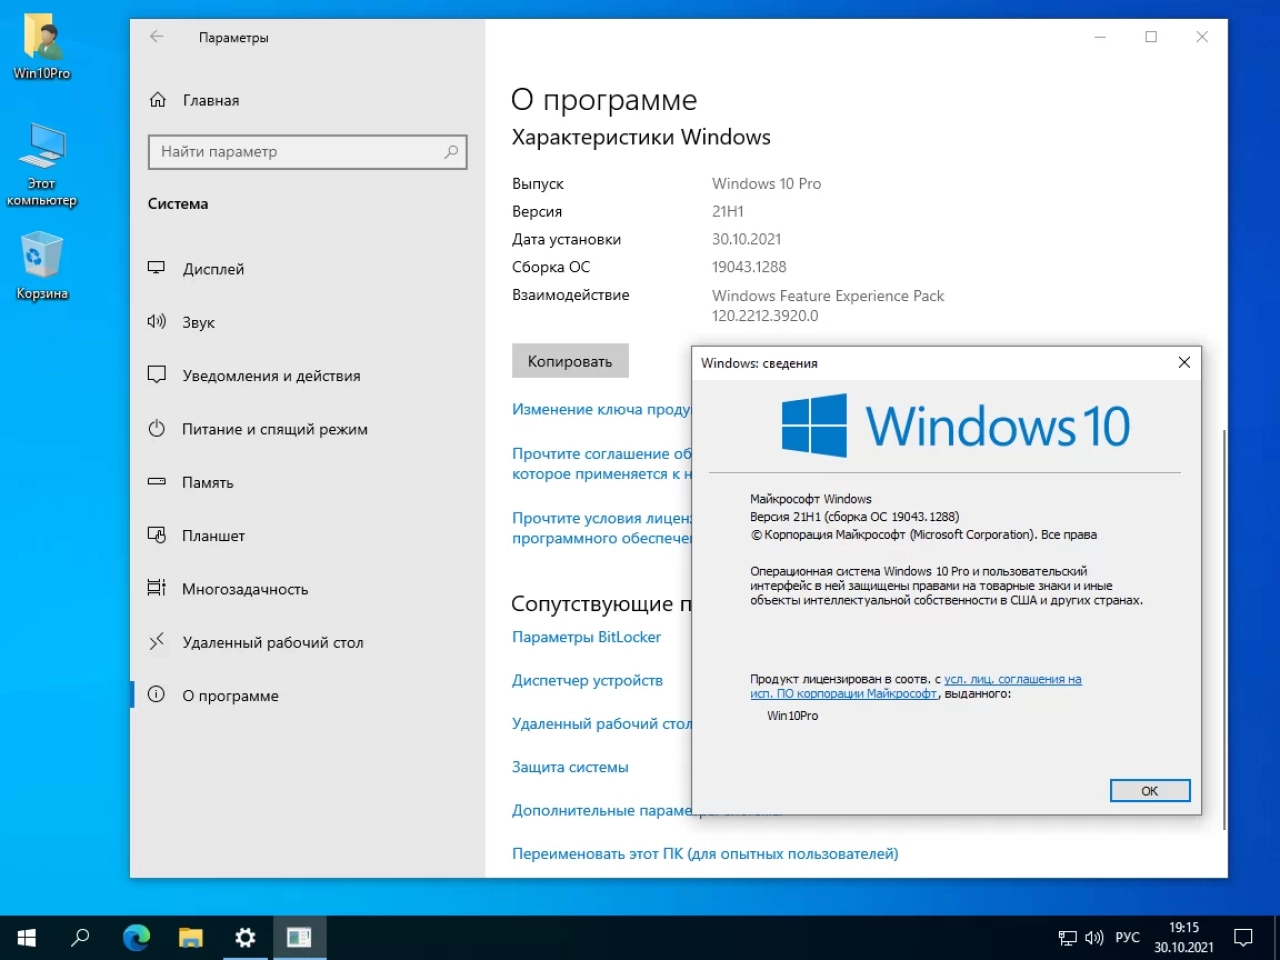Open 'Прочтите соглашение' services link
Viewport: 1280px width, 960px height.
coord(601,463)
